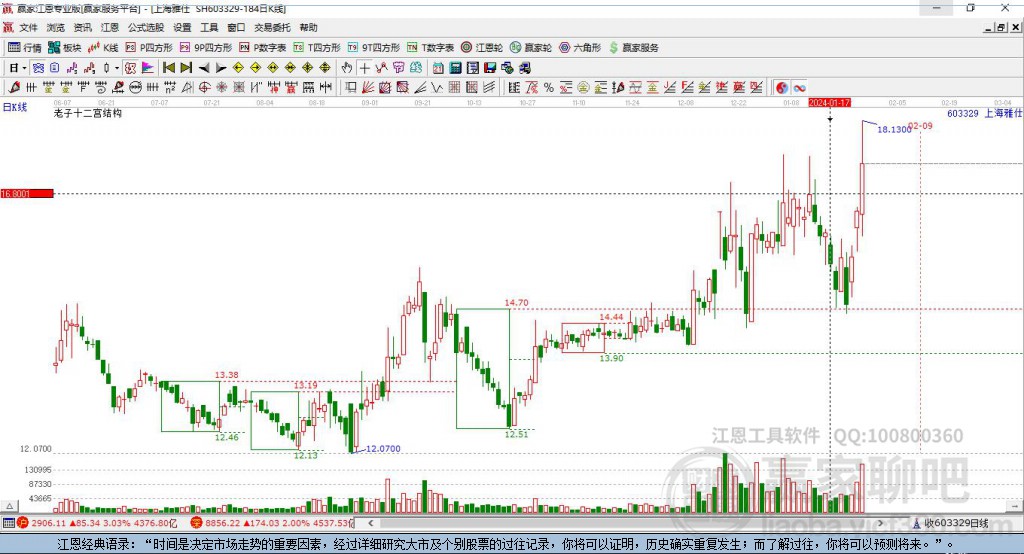Image resolution: width=1024 pixels, height=554 pixels.
Task: Open the T四方形 time square
Action: click(x=317, y=48)
